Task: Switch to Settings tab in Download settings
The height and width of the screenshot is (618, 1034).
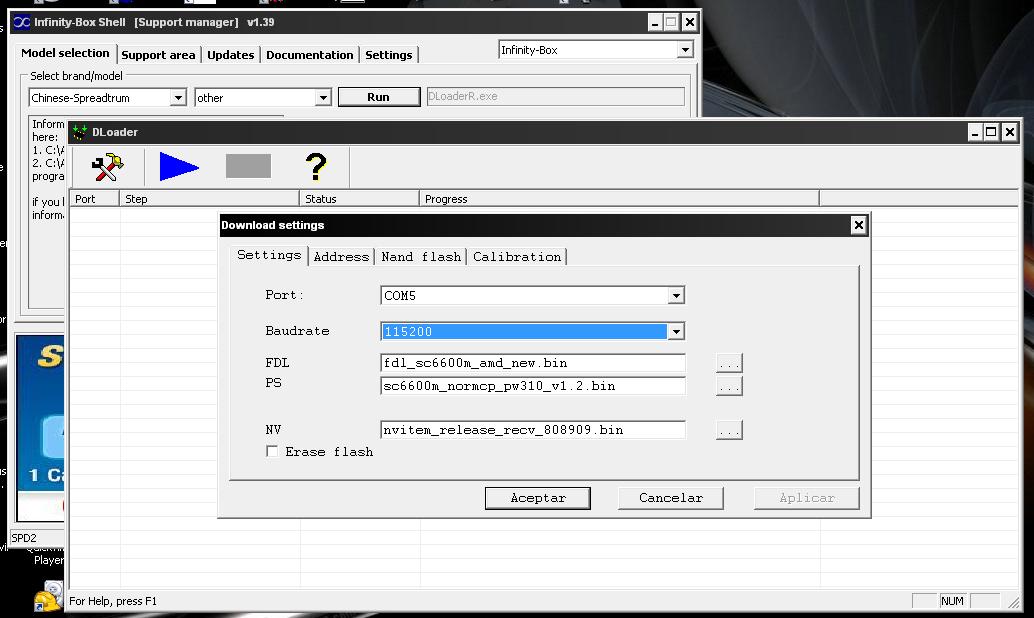Action: pyautogui.click(x=269, y=255)
